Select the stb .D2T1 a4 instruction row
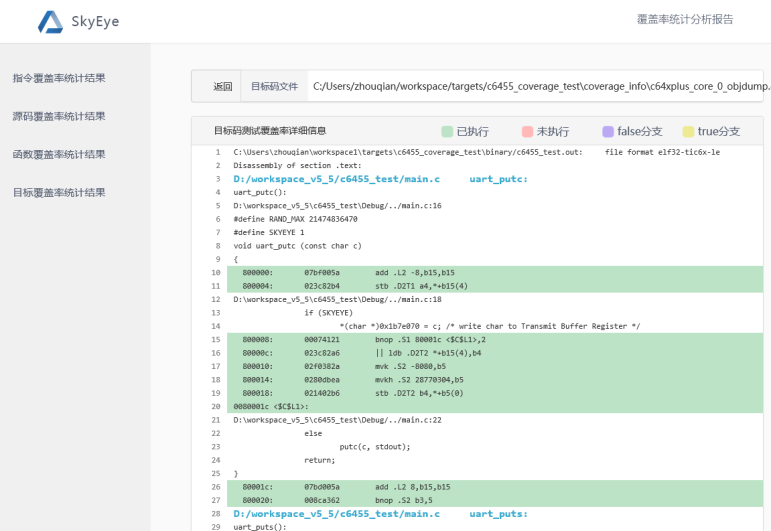Viewport: 771px width, 531px height. pos(495,286)
